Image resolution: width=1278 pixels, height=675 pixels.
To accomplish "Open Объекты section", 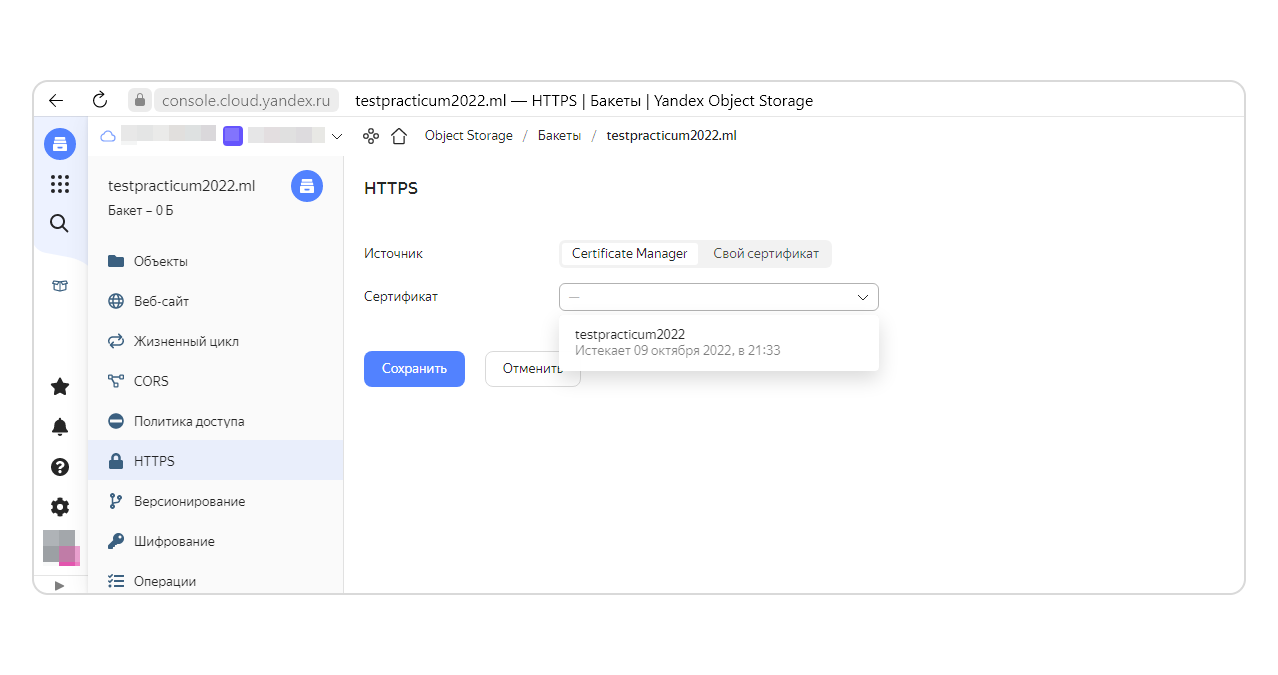I will (215, 261).
